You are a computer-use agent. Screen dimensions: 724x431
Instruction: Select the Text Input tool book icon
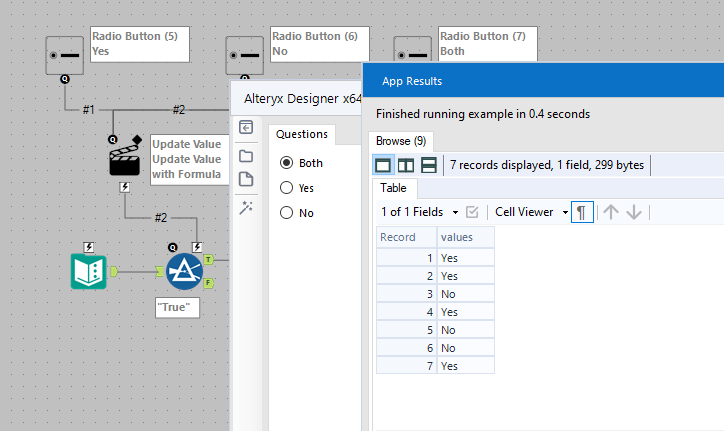tap(89, 272)
